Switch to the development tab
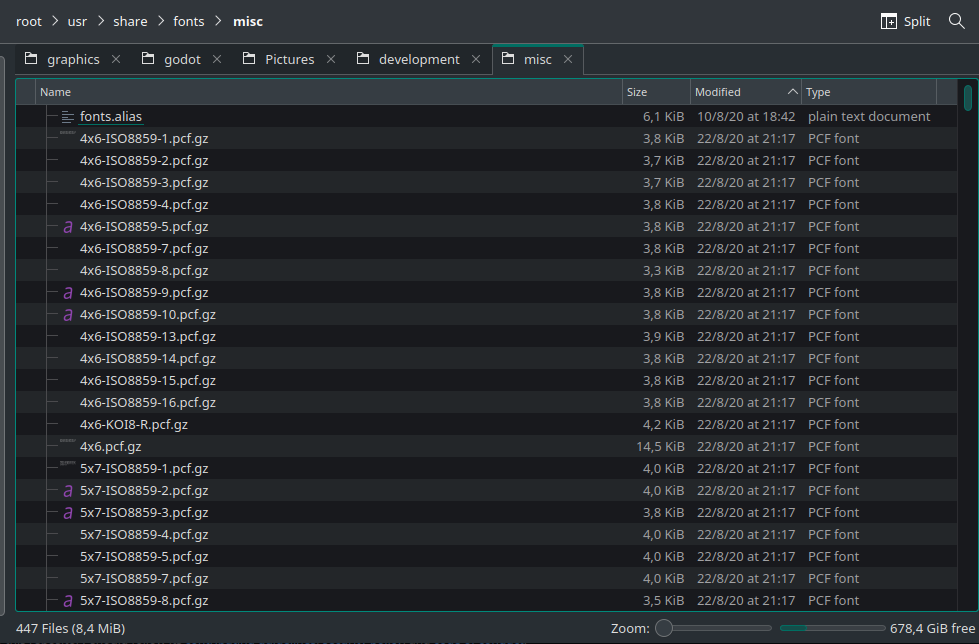This screenshot has height=644, width=979. point(419,59)
